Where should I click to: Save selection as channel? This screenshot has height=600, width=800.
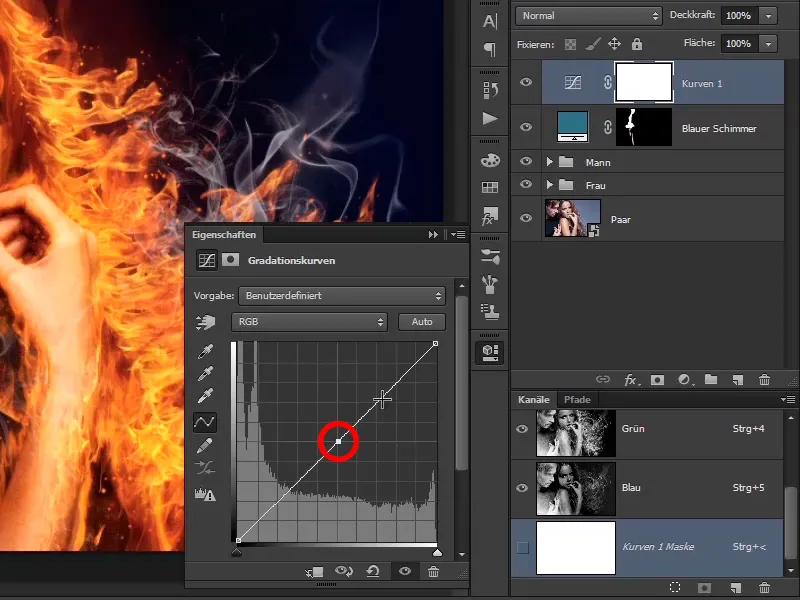point(704,588)
